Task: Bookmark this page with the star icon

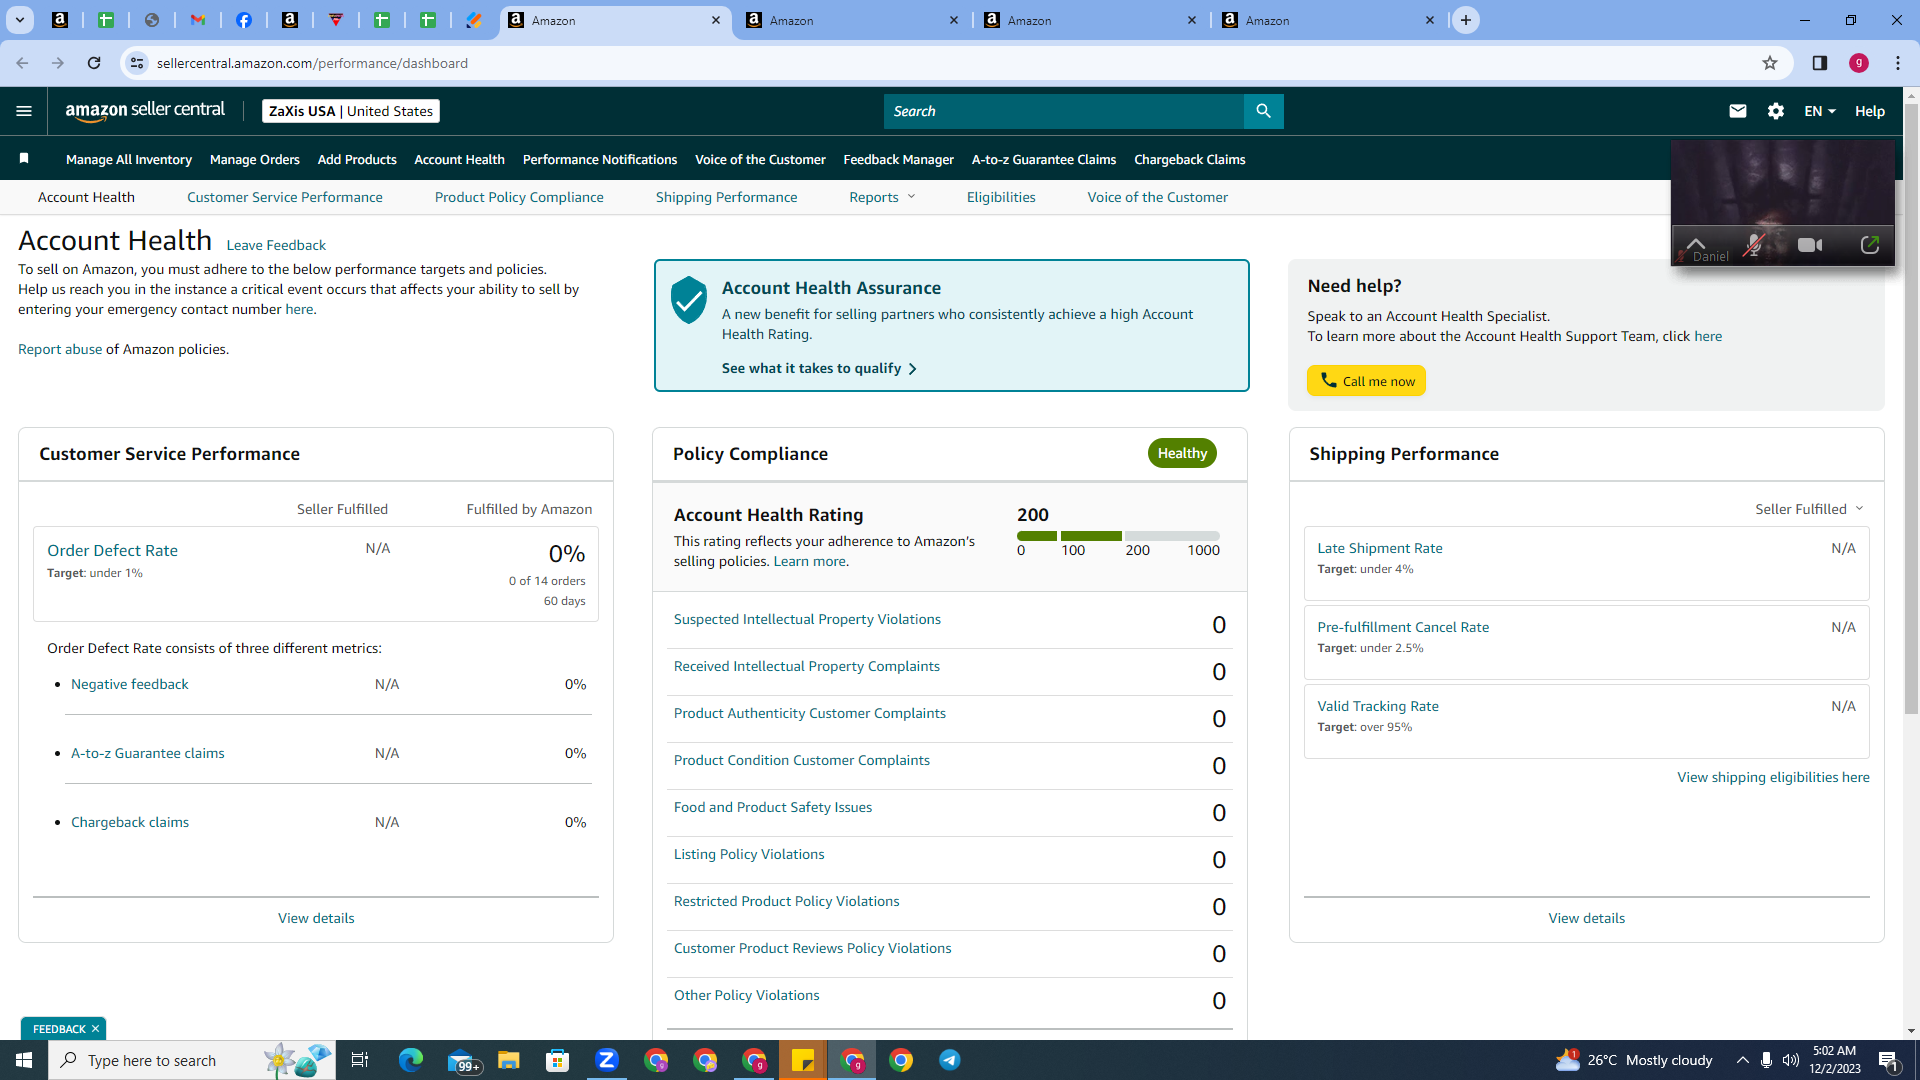Action: (1770, 63)
